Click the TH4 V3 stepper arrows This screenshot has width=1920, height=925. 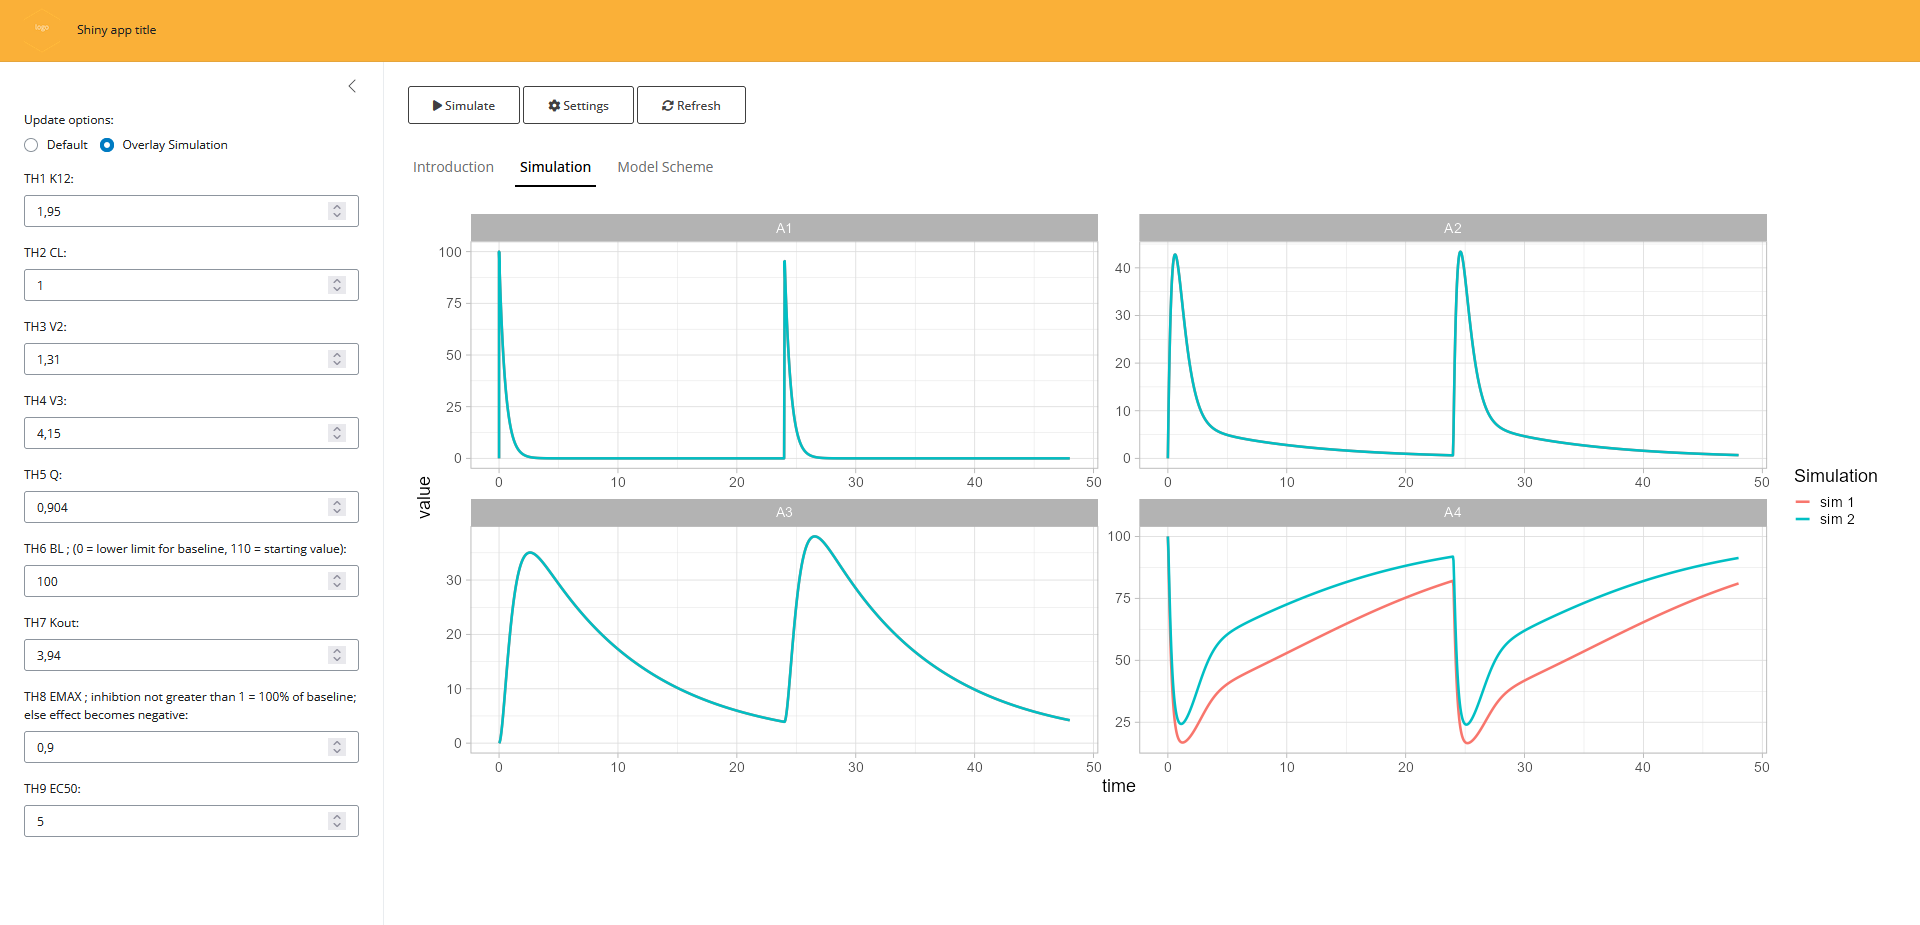click(x=337, y=433)
